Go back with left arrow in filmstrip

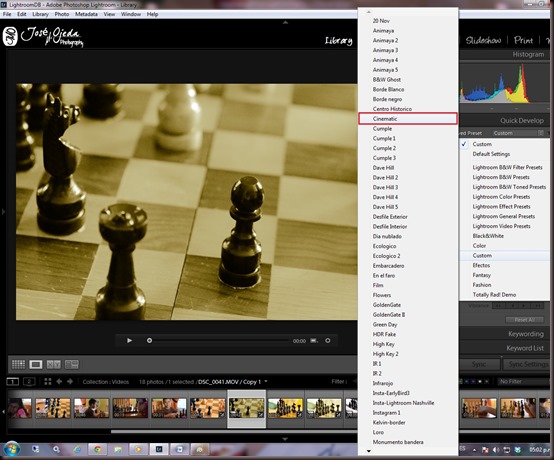(59, 382)
